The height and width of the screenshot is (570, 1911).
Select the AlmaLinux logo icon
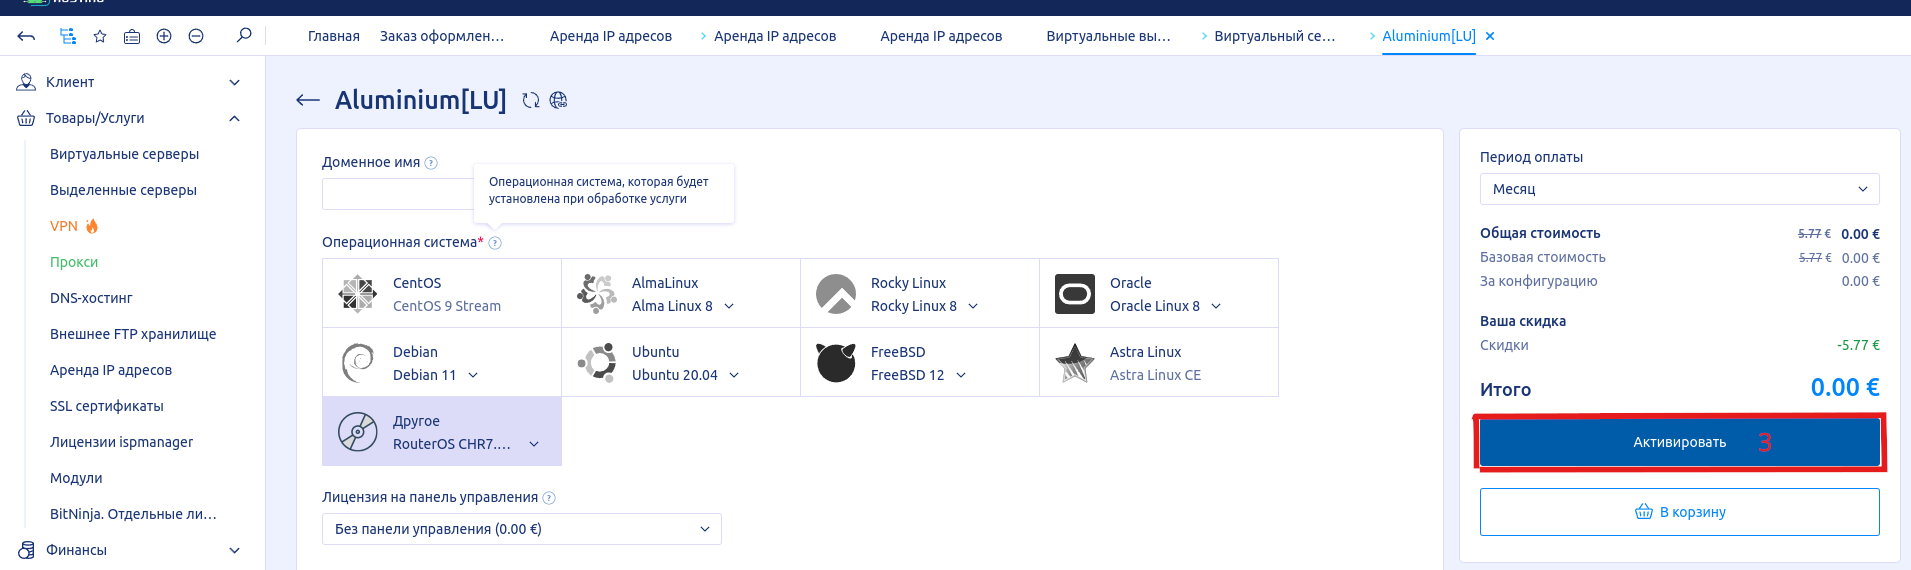click(x=597, y=294)
